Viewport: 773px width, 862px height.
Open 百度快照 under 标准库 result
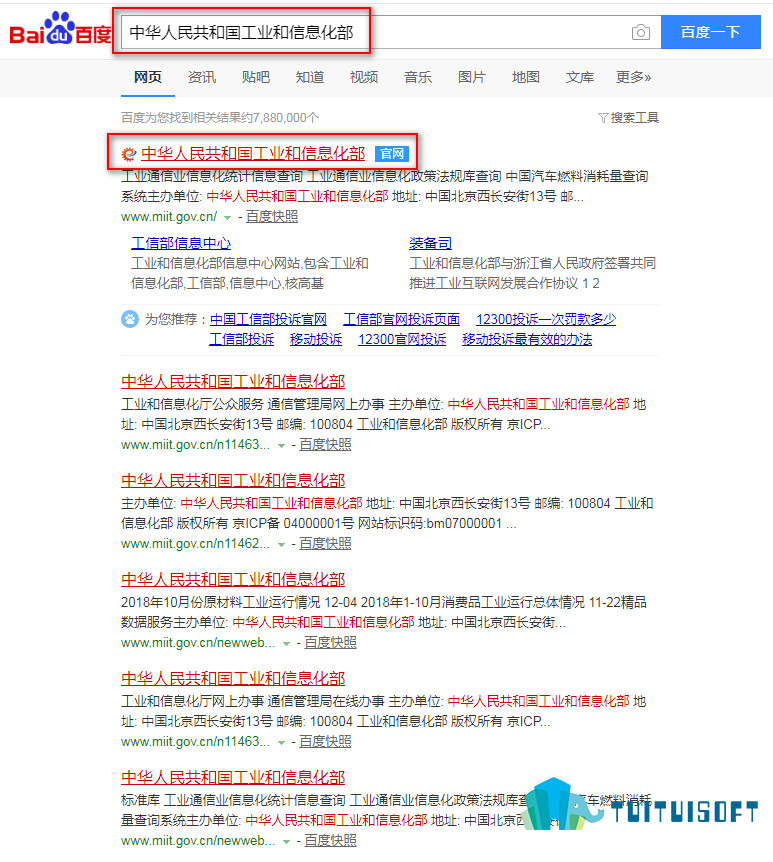click(330, 841)
